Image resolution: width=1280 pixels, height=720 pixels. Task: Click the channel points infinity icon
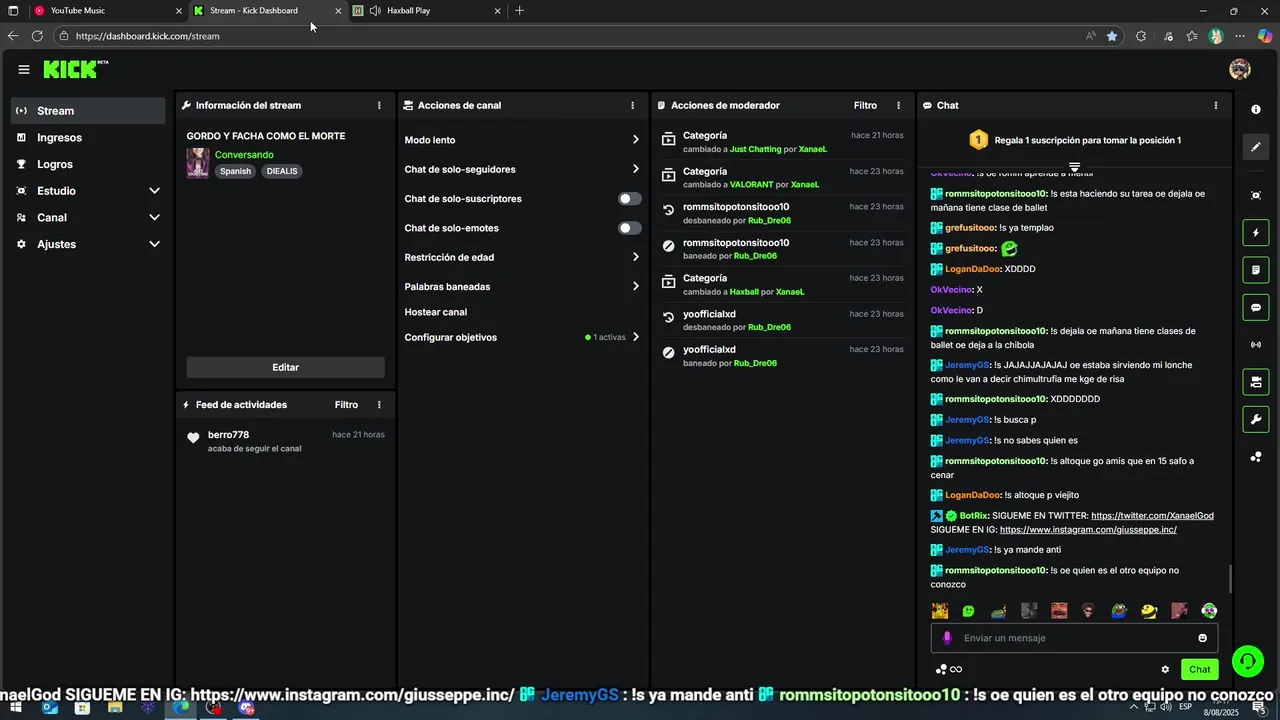pos(948,670)
